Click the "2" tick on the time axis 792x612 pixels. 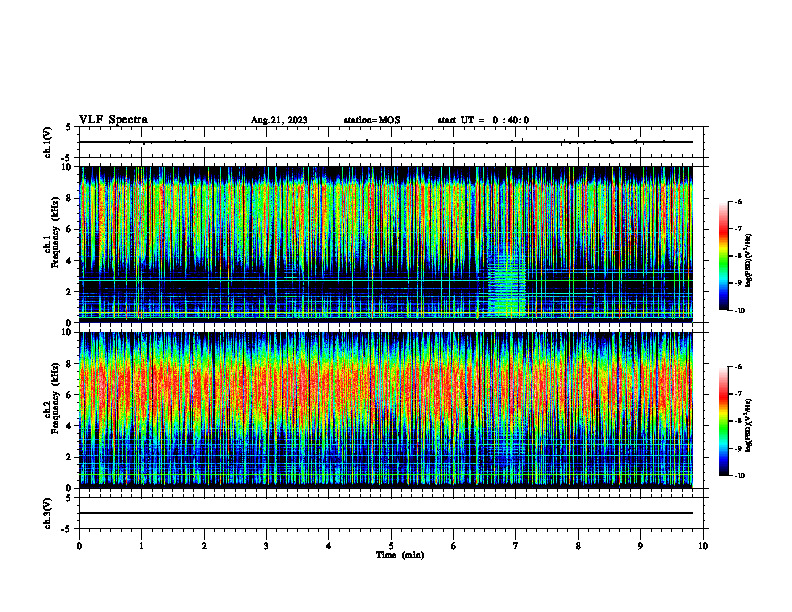point(204,546)
